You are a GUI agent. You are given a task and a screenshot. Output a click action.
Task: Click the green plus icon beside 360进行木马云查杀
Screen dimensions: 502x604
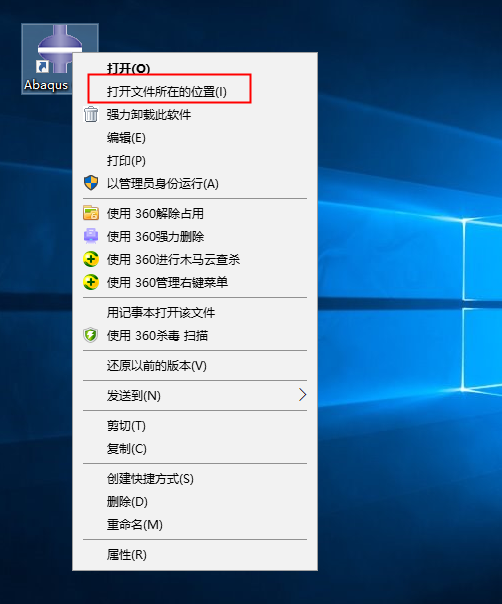tap(91, 259)
